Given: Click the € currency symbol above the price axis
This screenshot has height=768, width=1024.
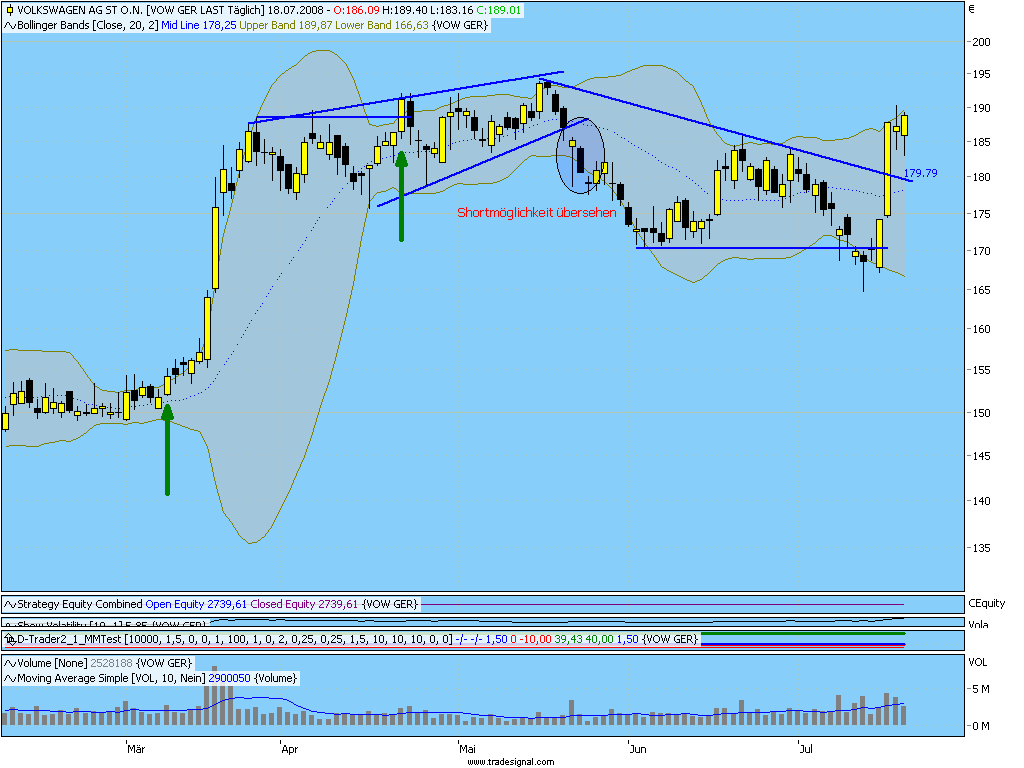Looking at the screenshot, I should point(972,8).
